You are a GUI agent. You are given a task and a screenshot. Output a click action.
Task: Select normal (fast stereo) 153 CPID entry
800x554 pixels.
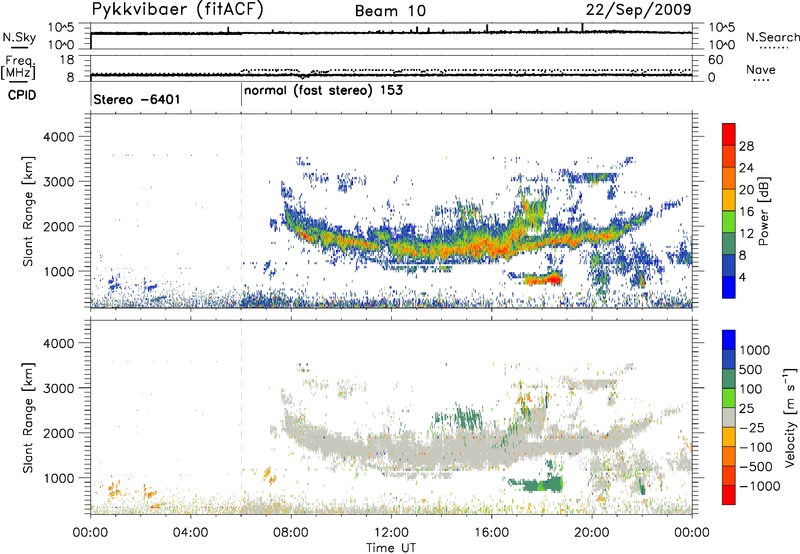point(323,91)
